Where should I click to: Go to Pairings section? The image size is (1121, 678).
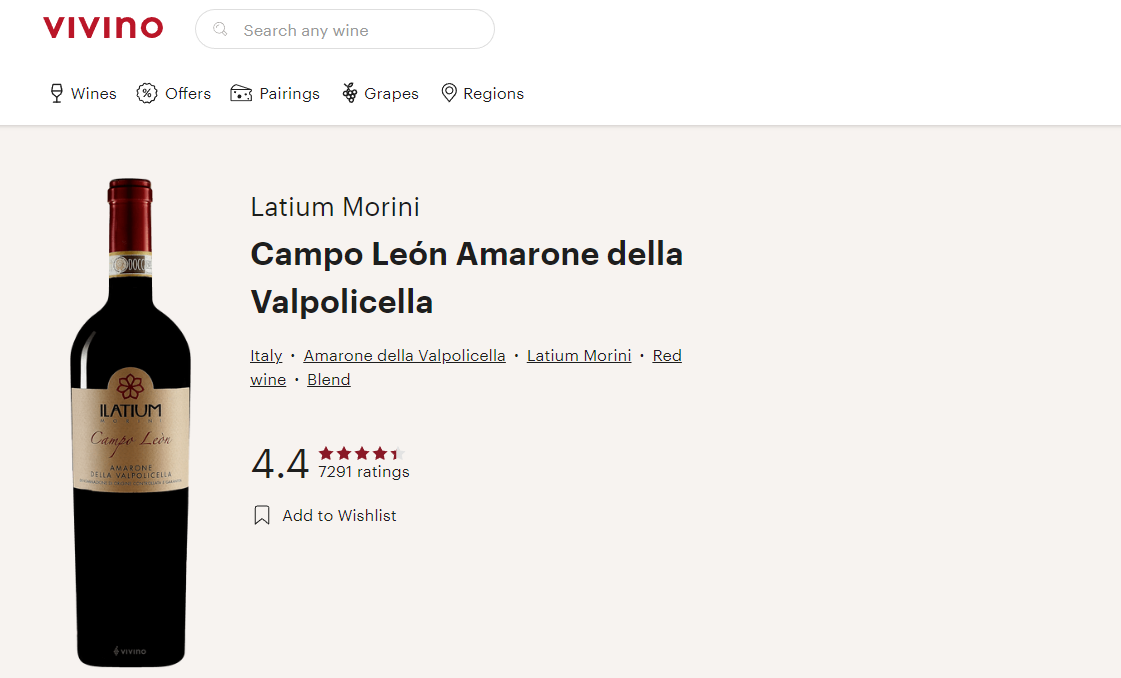(289, 94)
